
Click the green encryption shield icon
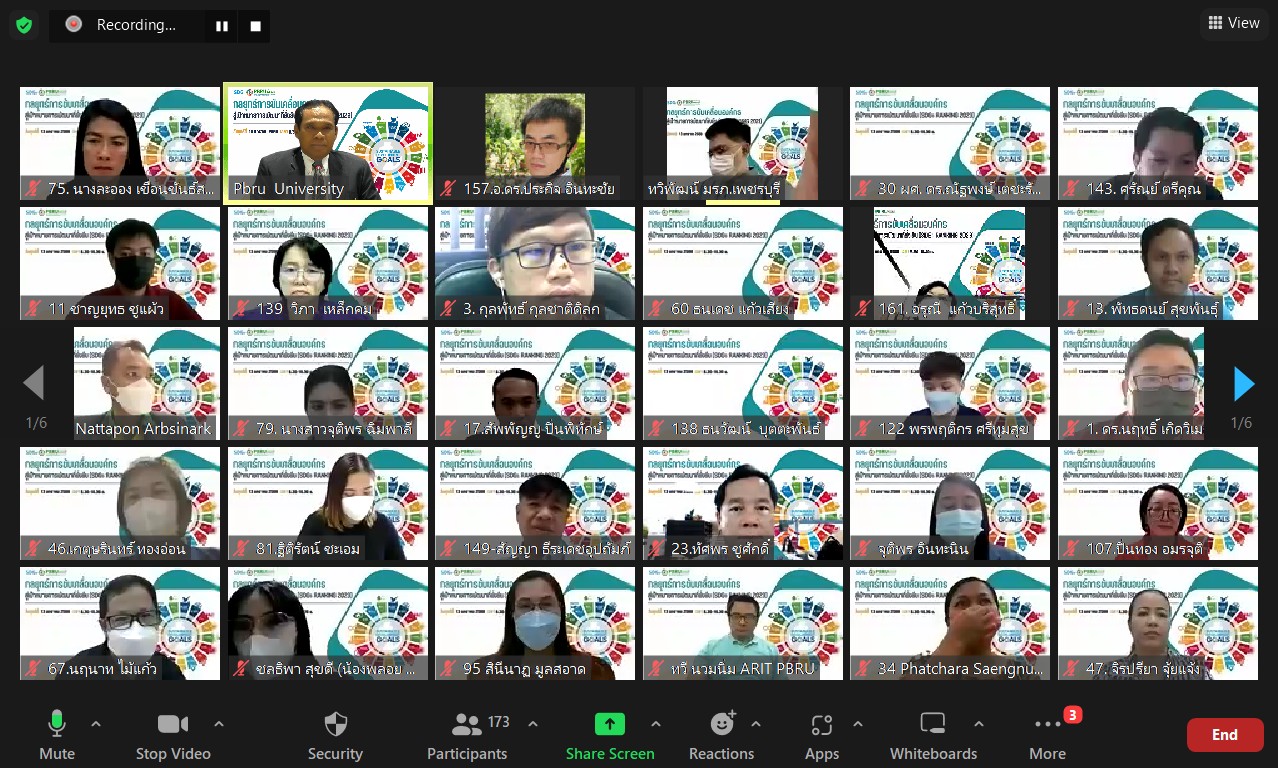click(x=24, y=25)
